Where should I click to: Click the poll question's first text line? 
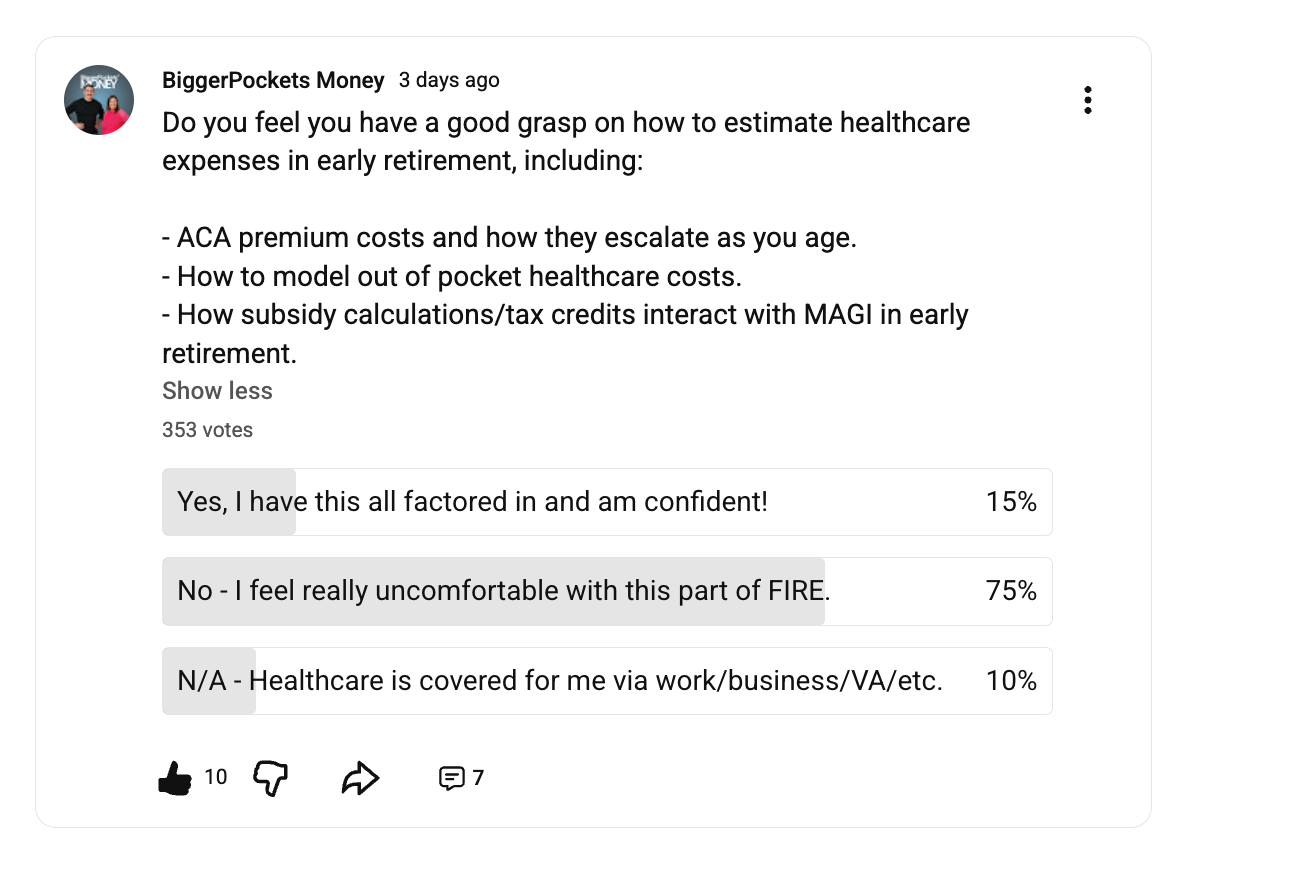click(x=566, y=123)
